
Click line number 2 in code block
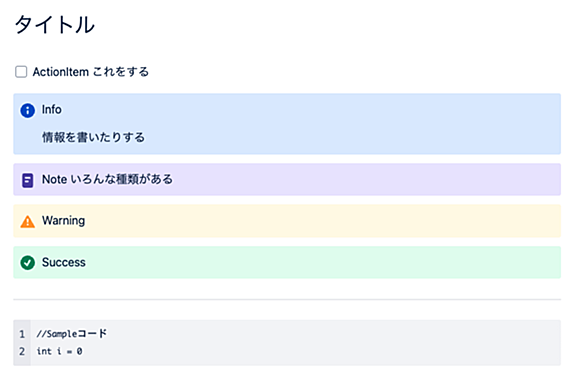click(22, 351)
